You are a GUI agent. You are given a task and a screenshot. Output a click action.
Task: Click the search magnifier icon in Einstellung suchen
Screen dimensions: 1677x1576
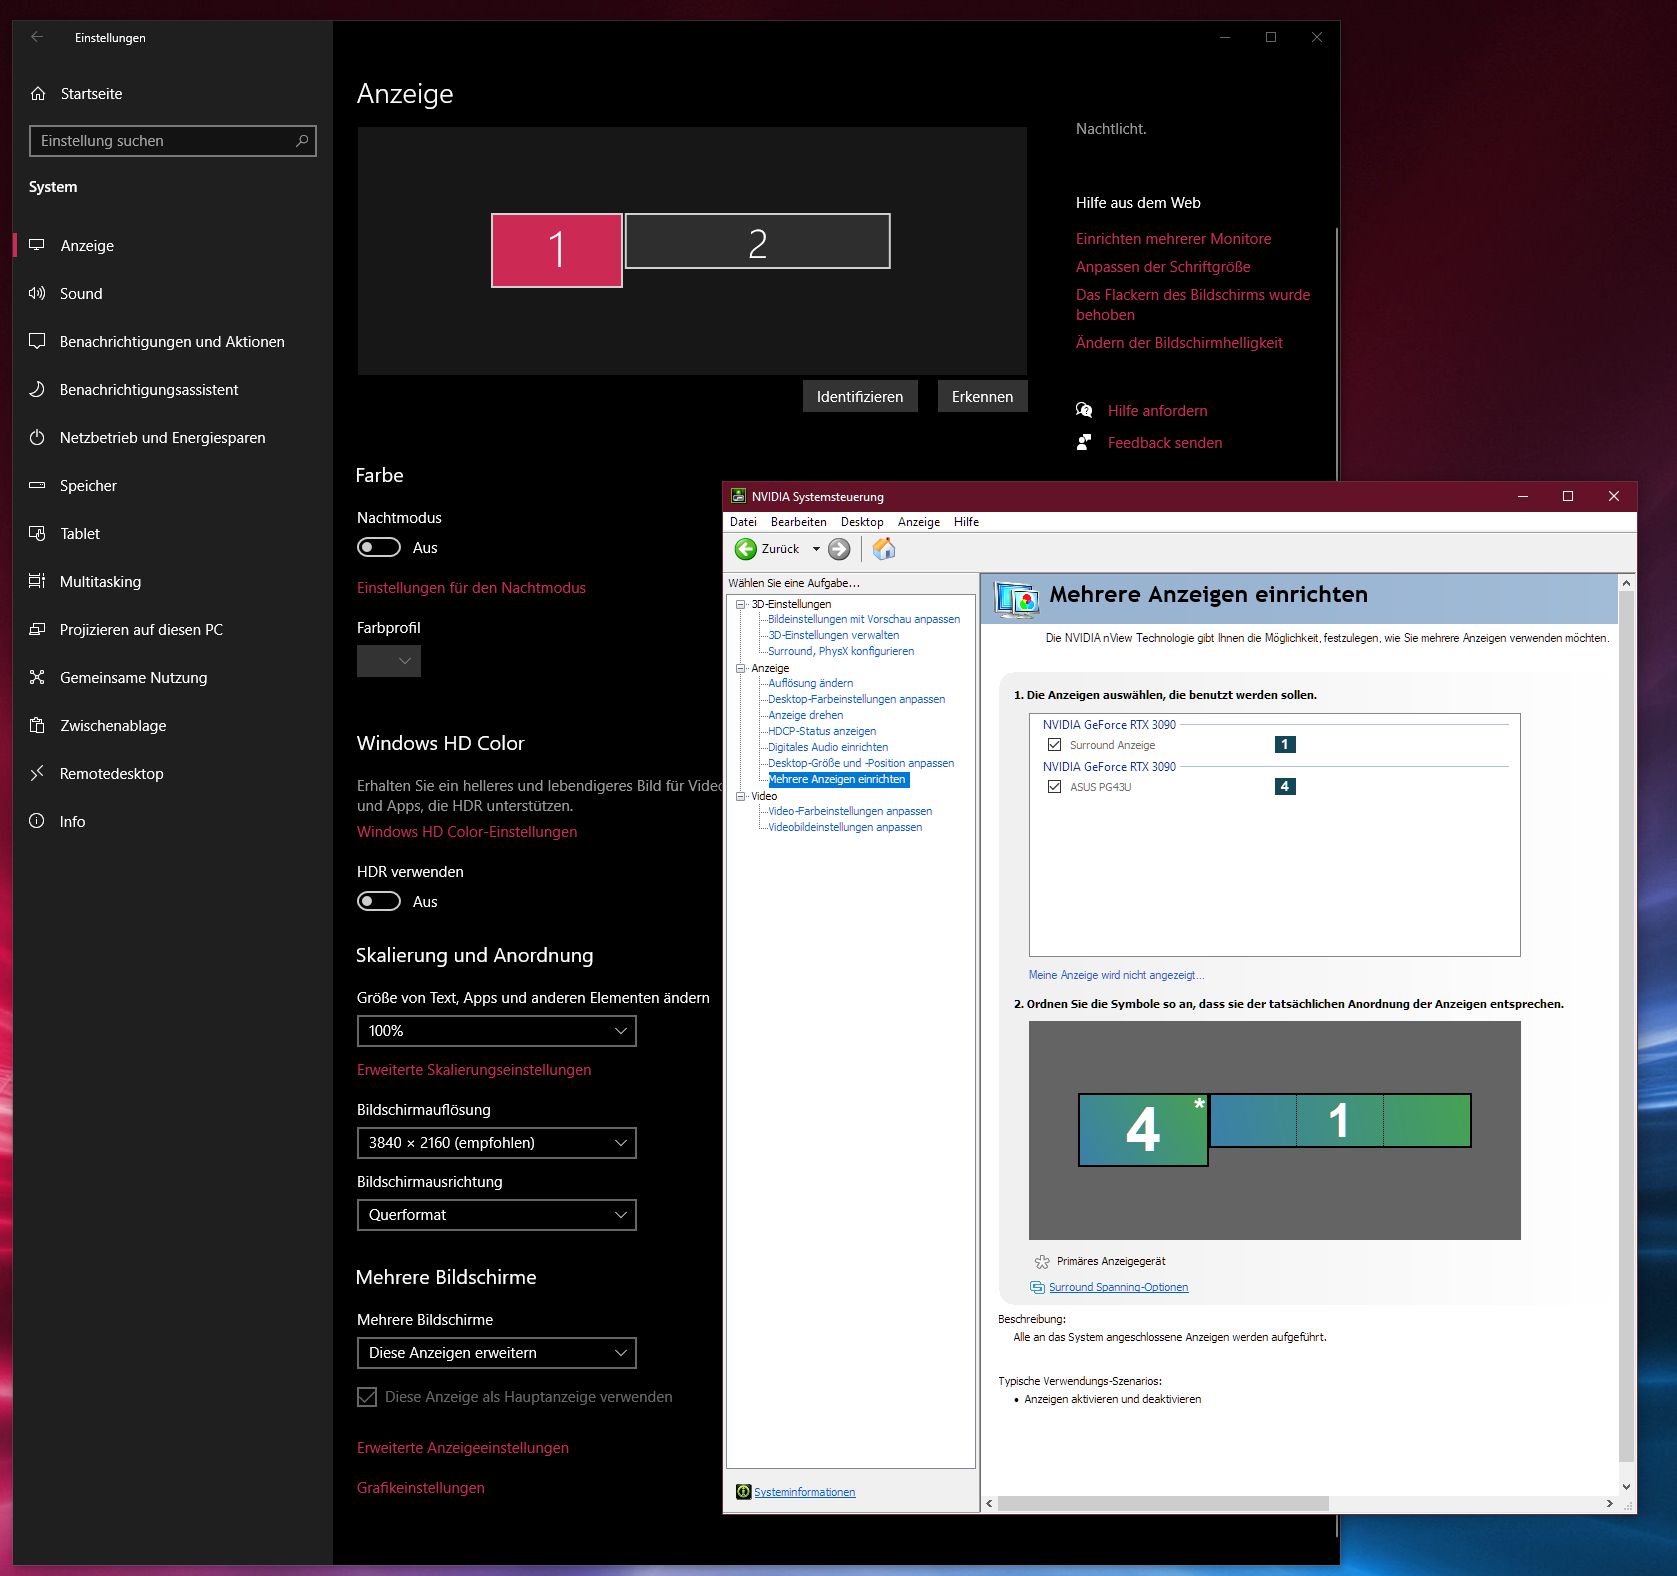(x=302, y=141)
